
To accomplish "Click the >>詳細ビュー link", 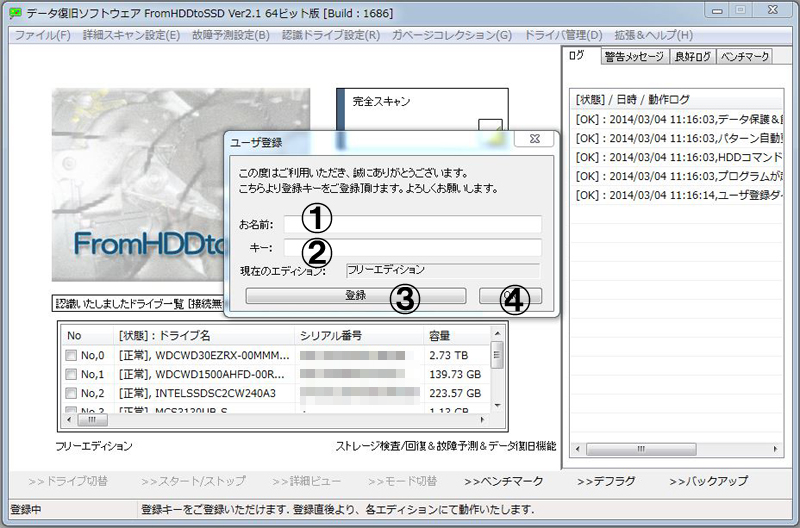I will coord(306,481).
